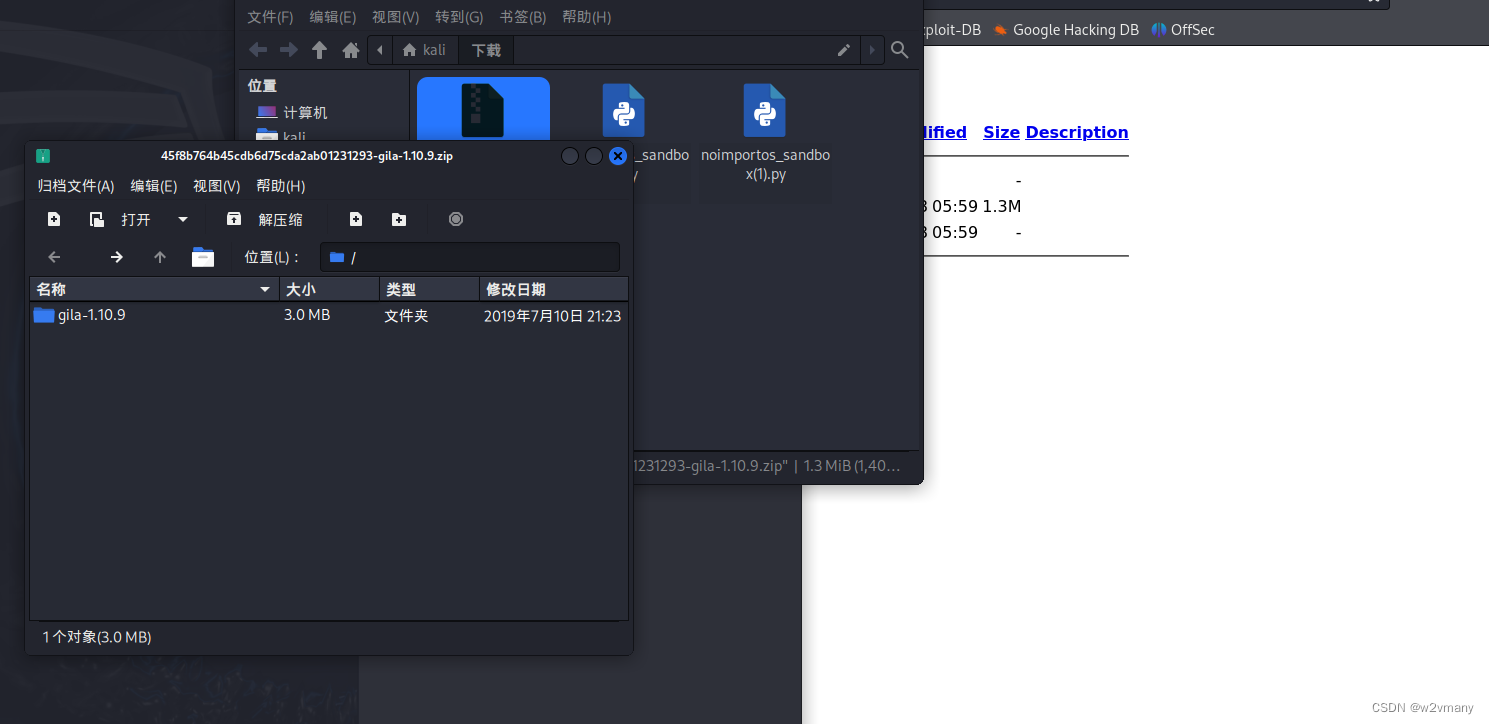1489x724 pixels.
Task: Sort by 修改日期 column header
Action: (x=554, y=289)
